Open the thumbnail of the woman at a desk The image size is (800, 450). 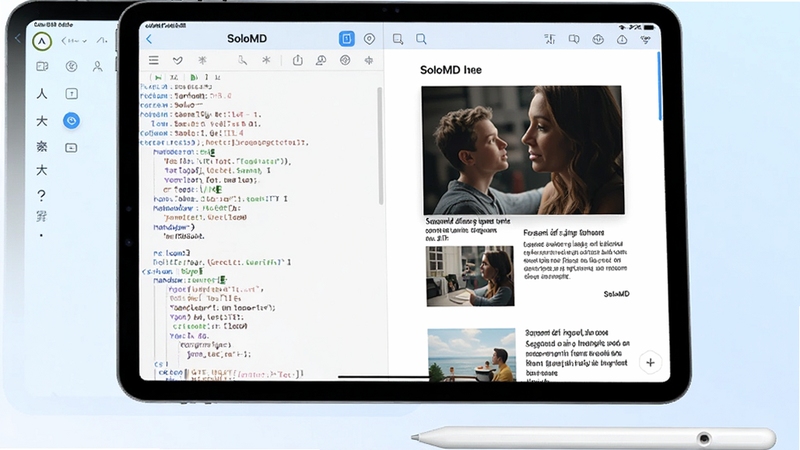[470, 276]
